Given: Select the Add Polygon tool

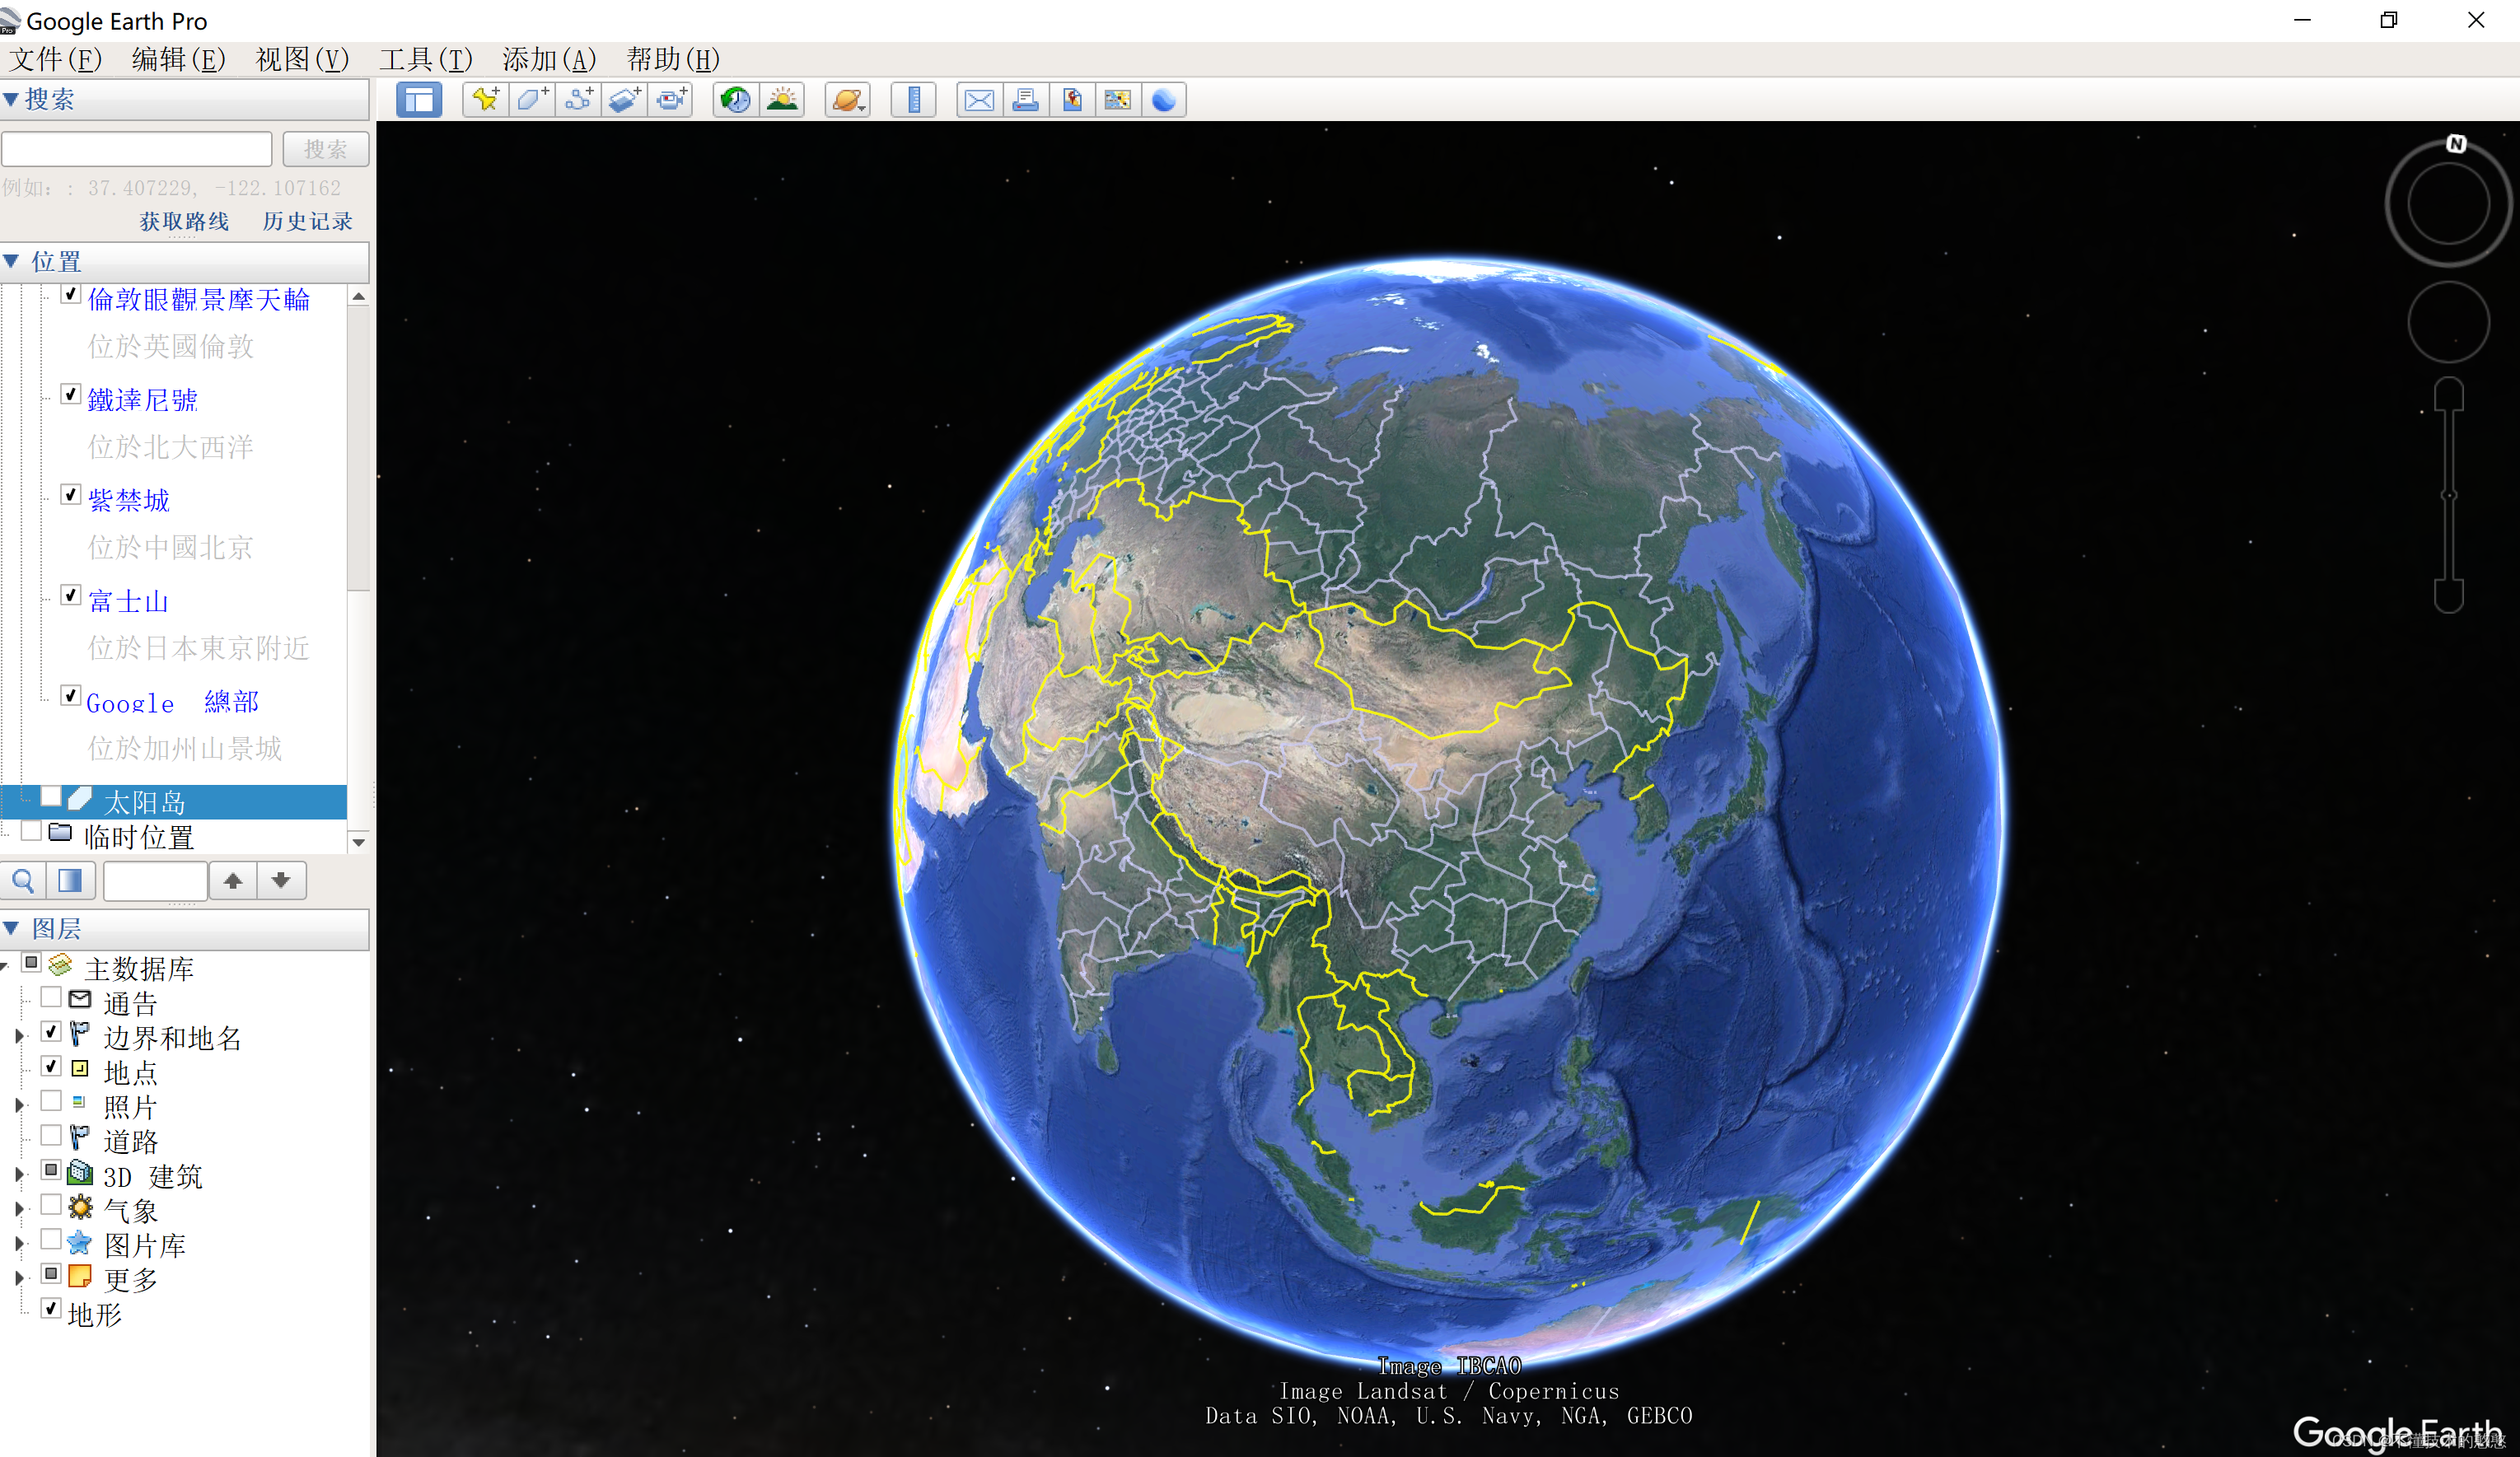Looking at the screenshot, I should click(x=532, y=99).
